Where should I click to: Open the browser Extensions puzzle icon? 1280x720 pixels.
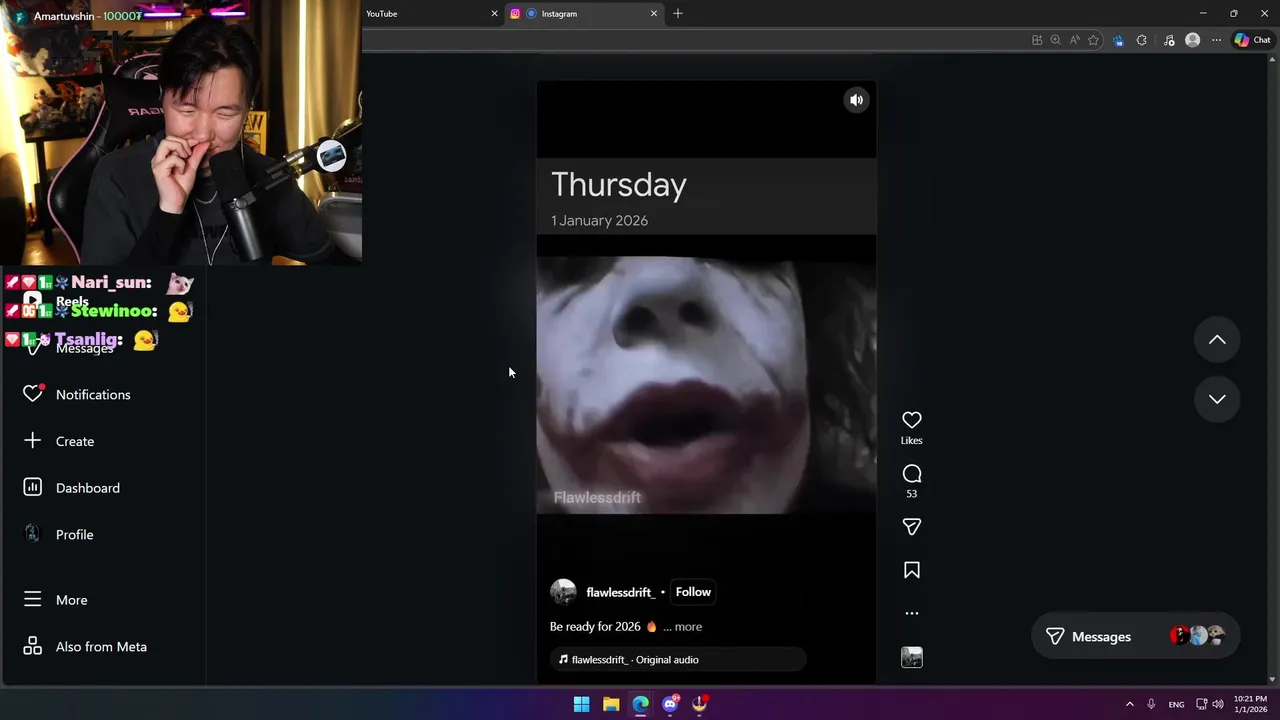point(1142,40)
